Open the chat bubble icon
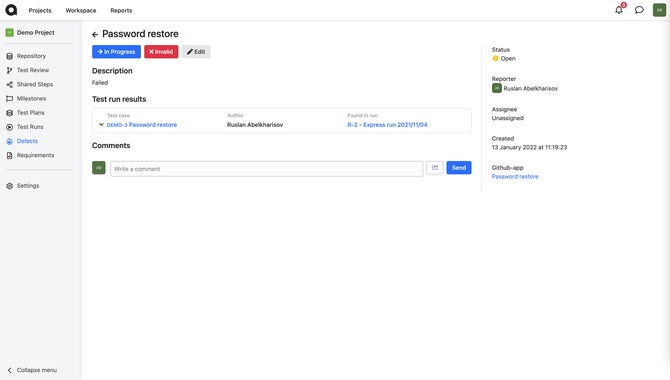Viewport: 670px width, 380px height. pyautogui.click(x=639, y=10)
